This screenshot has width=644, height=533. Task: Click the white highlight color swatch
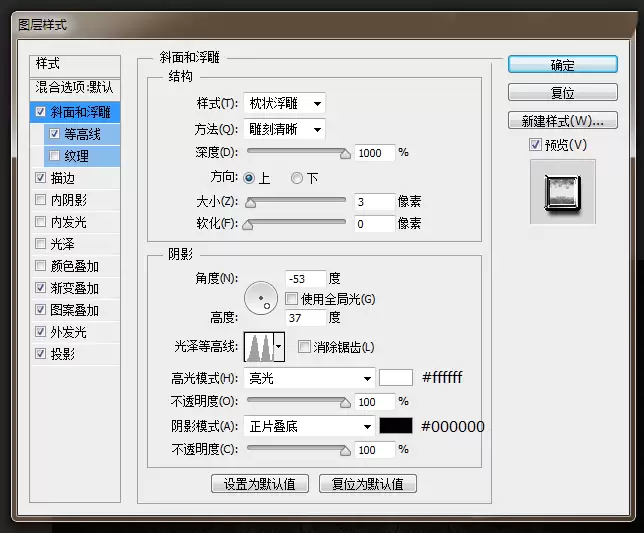pyautogui.click(x=396, y=378)
